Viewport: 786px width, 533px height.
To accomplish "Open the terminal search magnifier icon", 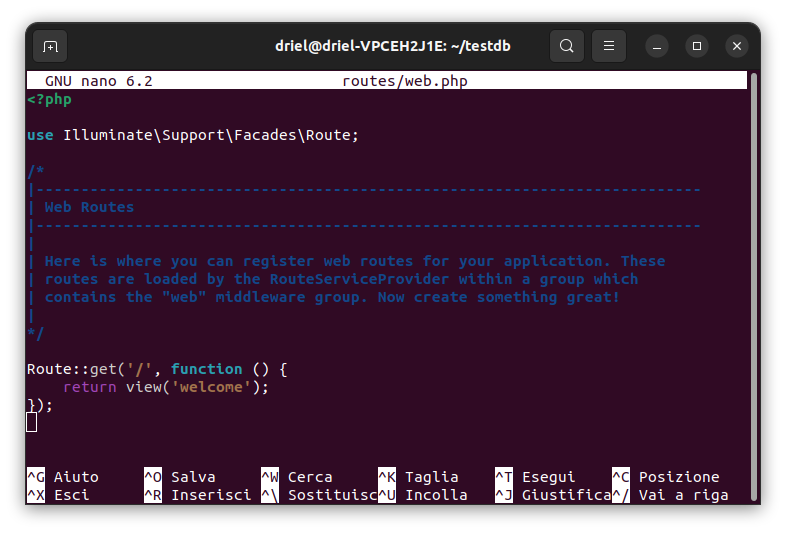I will tap(567, 46).
